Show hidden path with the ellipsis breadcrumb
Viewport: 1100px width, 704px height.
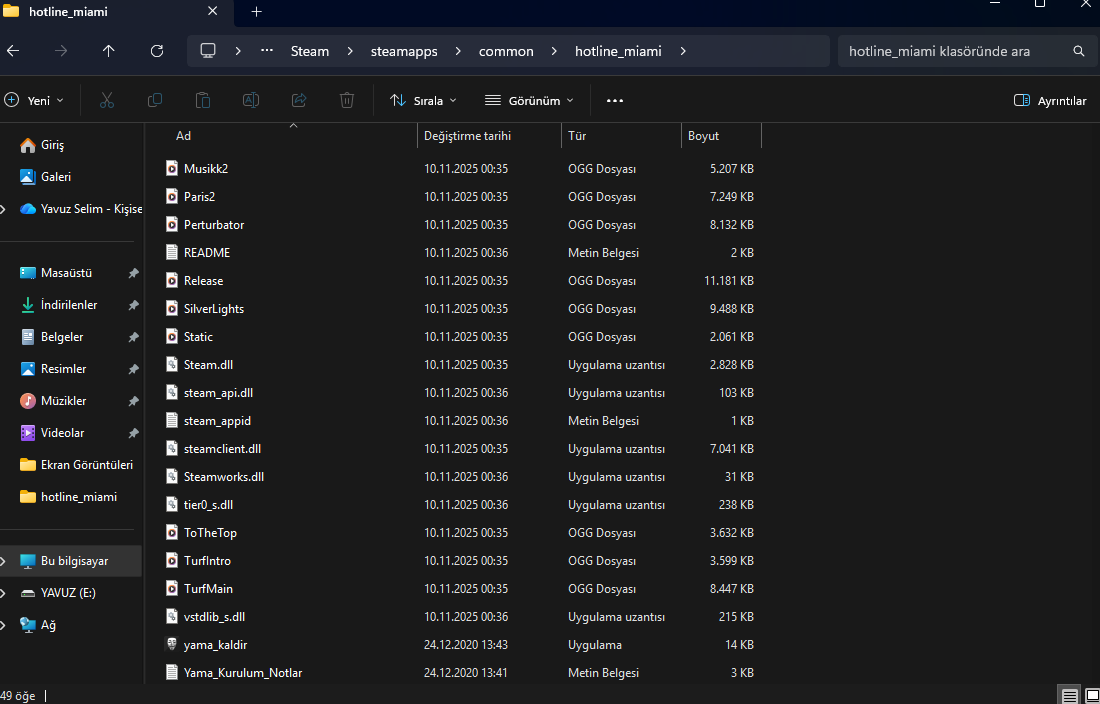pyautogui.click(x=267, y=51)
